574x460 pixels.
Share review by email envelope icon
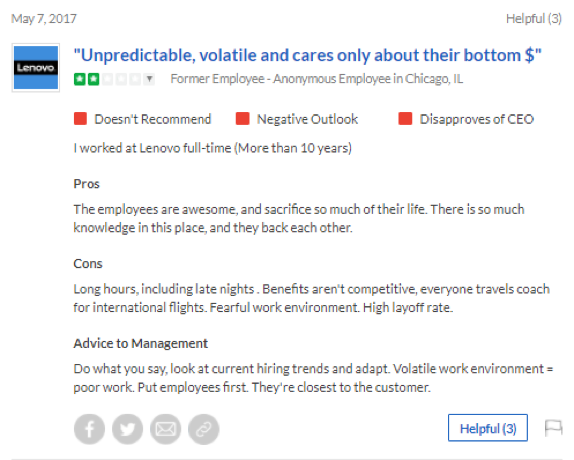click(165, 429)
